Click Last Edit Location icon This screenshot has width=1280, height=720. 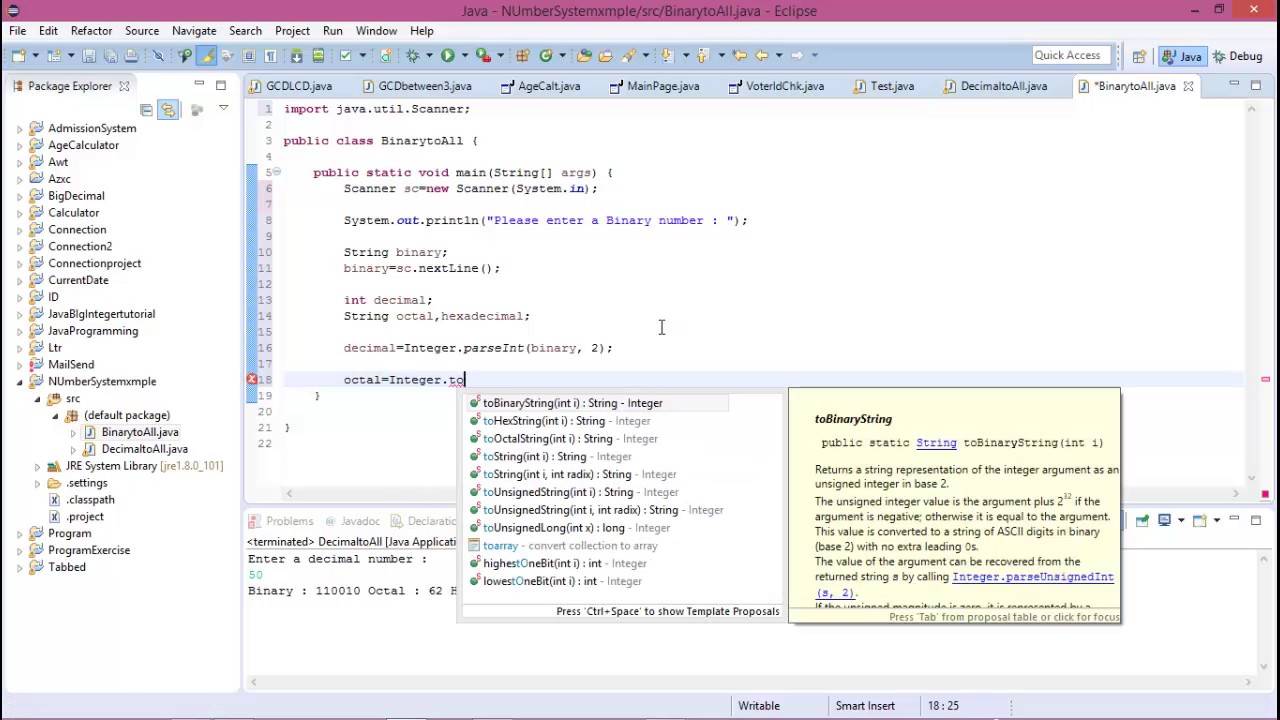coord(740,55)
